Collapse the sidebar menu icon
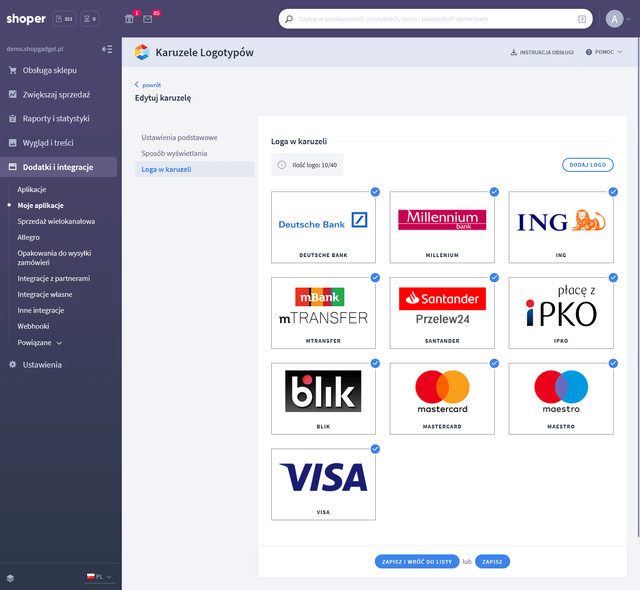This screenshot has height=590, width=640. tap(107, 49)
